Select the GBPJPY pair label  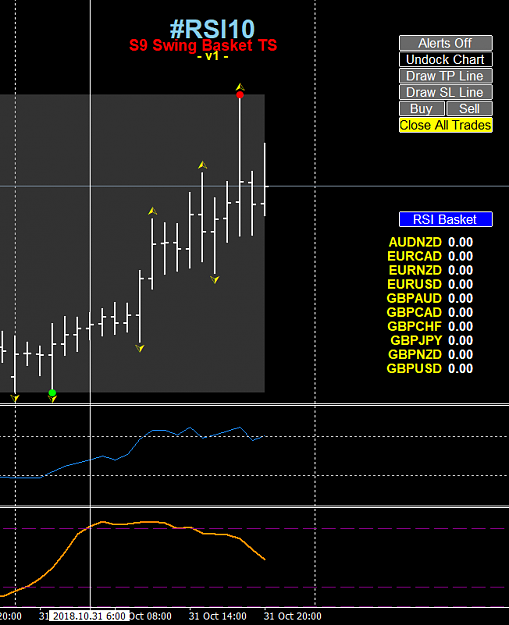(x=416, y=340)
